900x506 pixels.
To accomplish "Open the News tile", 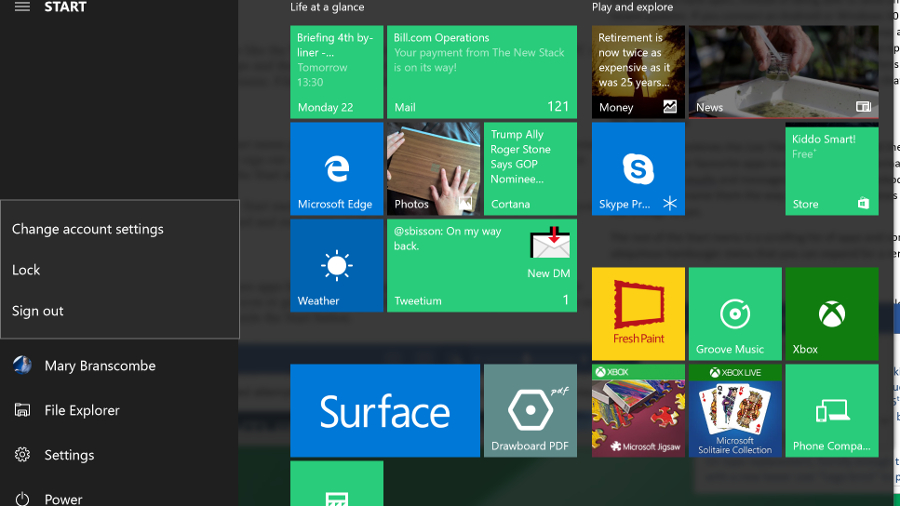I will point(783,72).
